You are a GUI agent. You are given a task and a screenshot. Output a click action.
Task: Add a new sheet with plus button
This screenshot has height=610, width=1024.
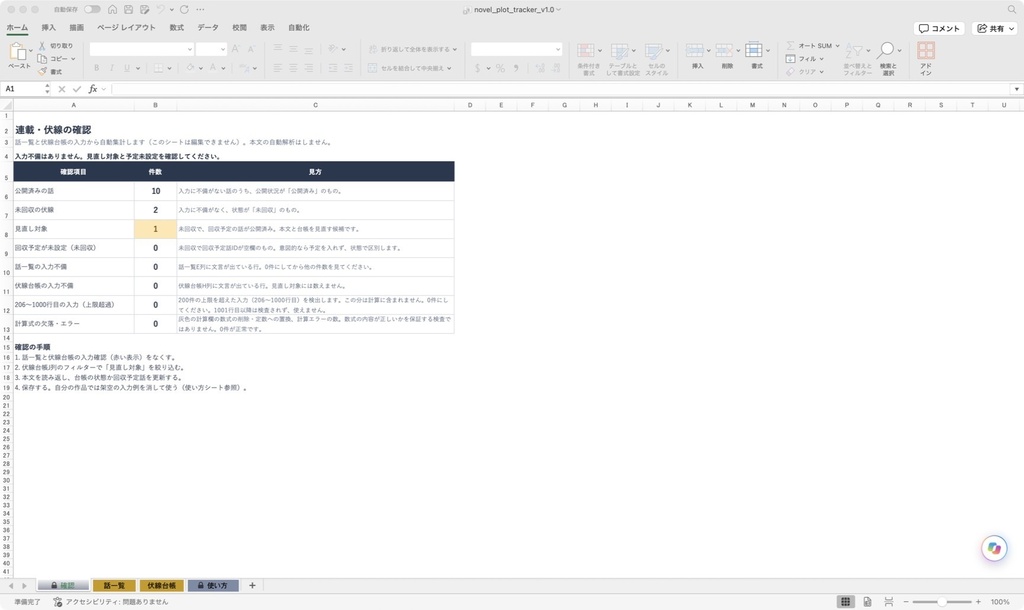pos(252,585)
